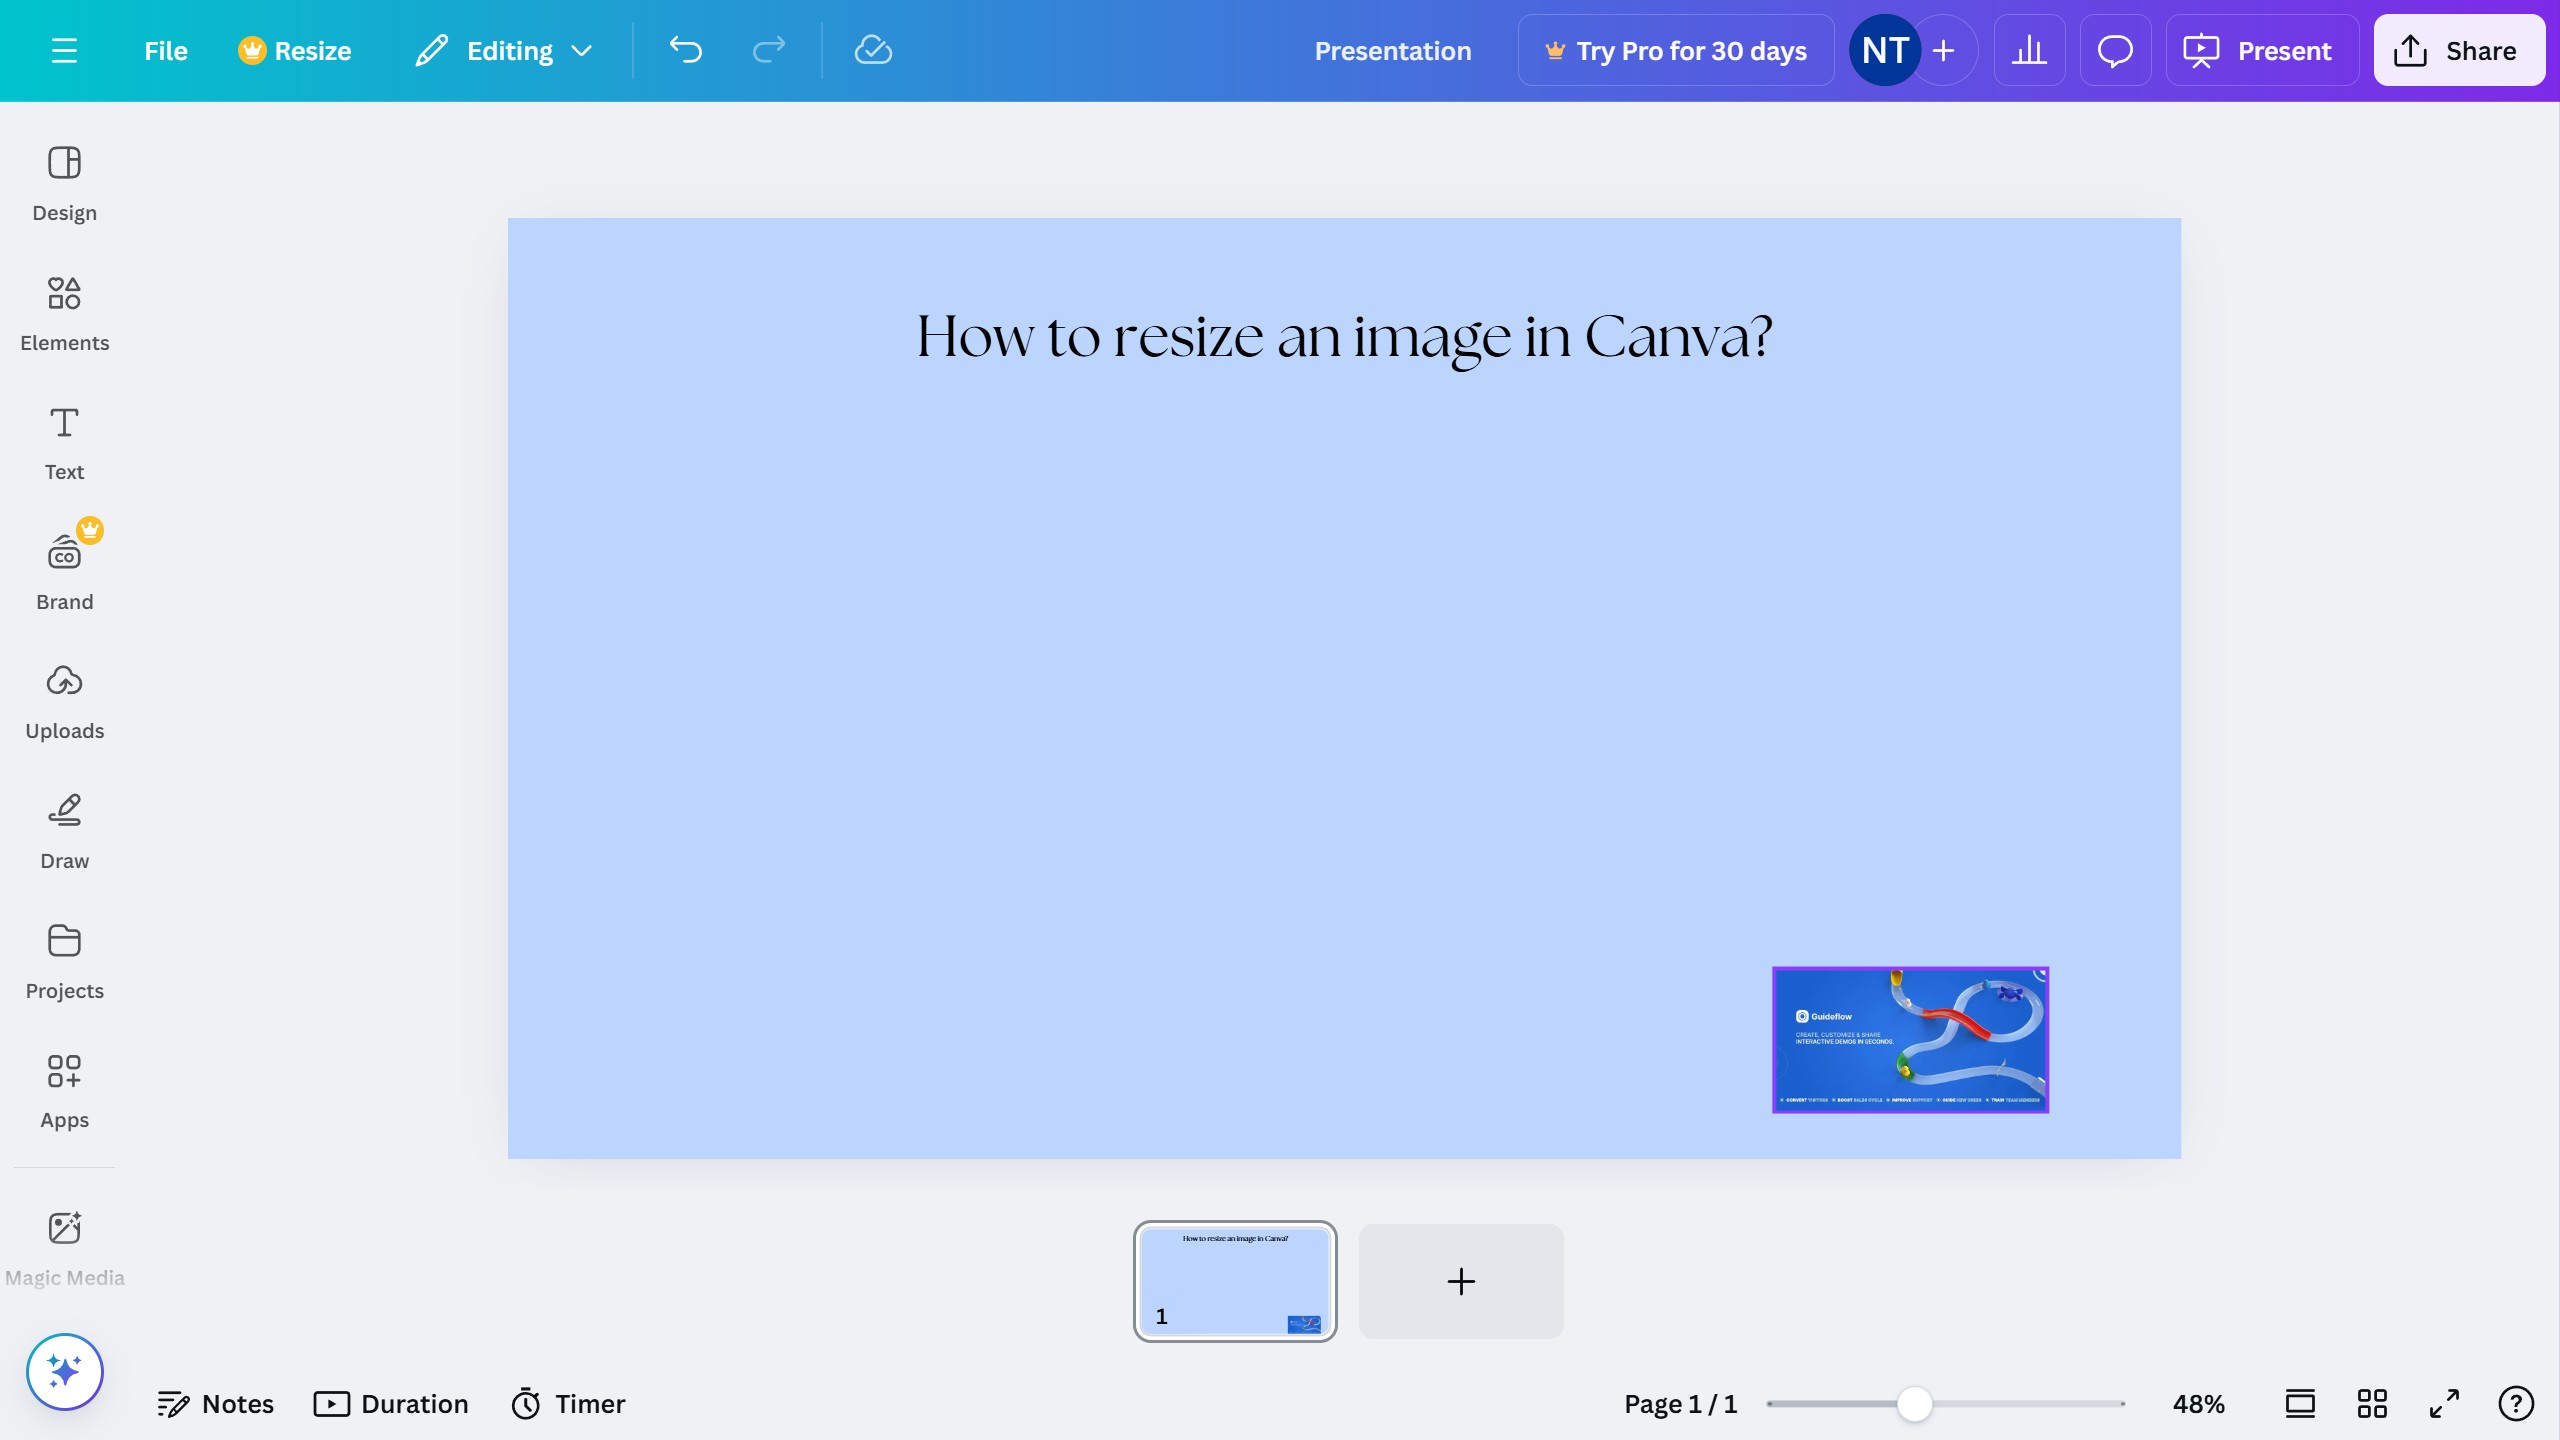Screen dimensions: 2560x1440
Task: Click the Present button
Action: tap(2262, 50)
